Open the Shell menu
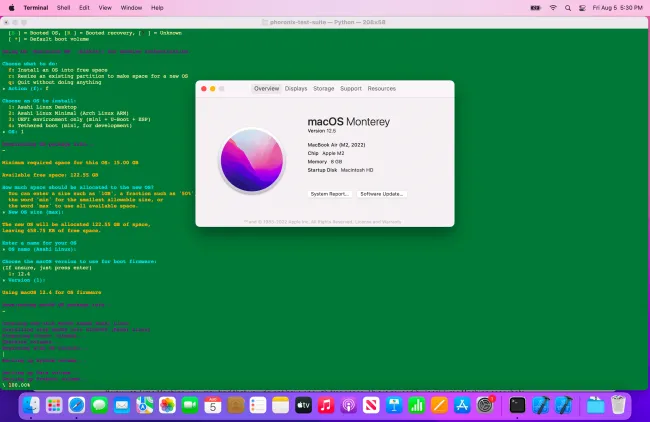 63,6
